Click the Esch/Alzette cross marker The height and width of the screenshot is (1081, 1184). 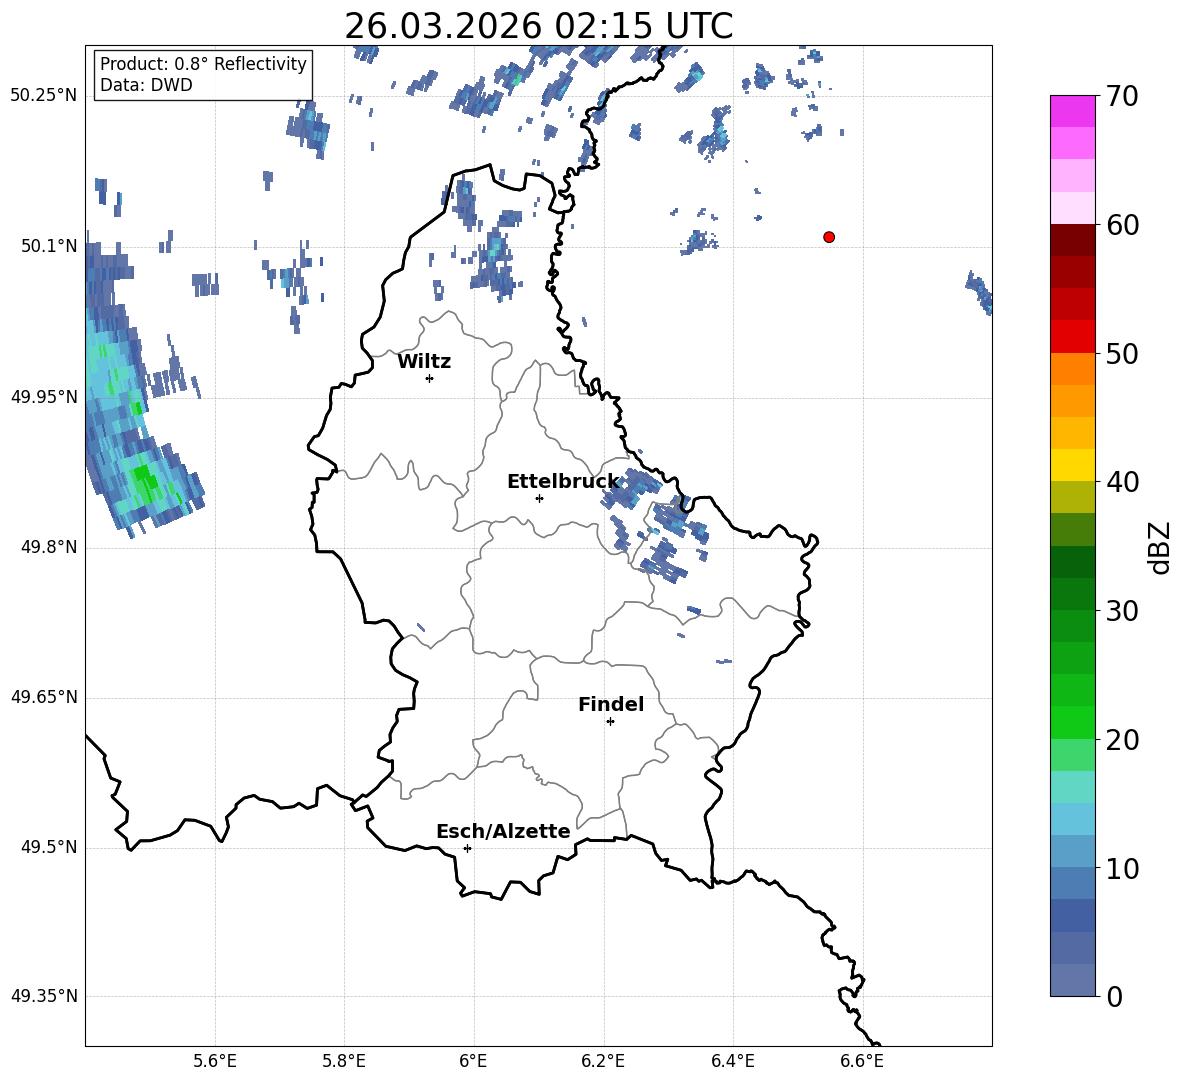[467, 848]
